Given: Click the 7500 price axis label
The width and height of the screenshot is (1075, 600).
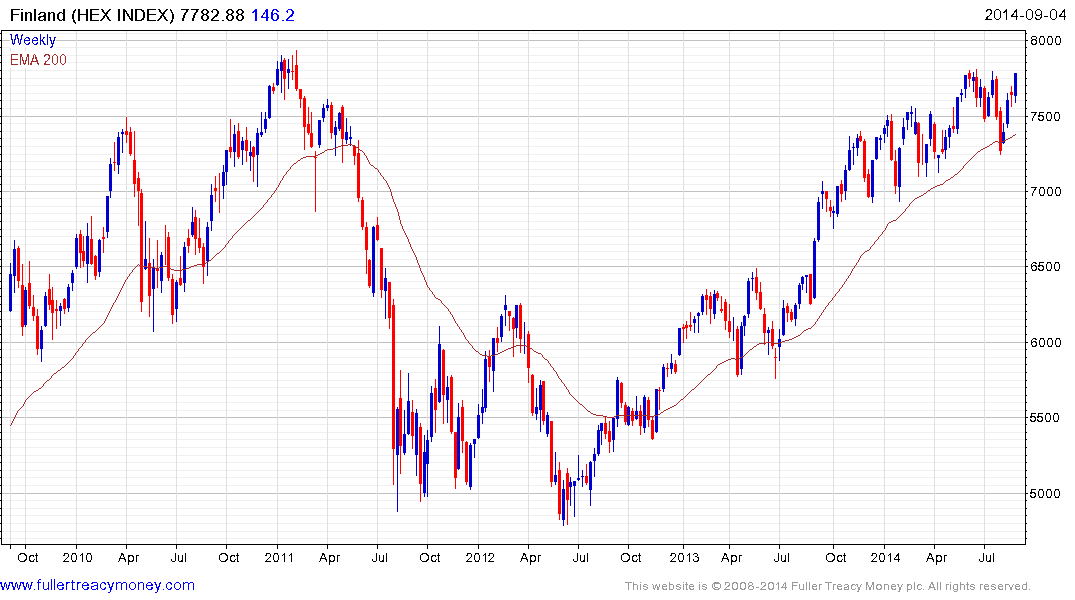Looking at the screenshot, I should (x=1046, y=117).
